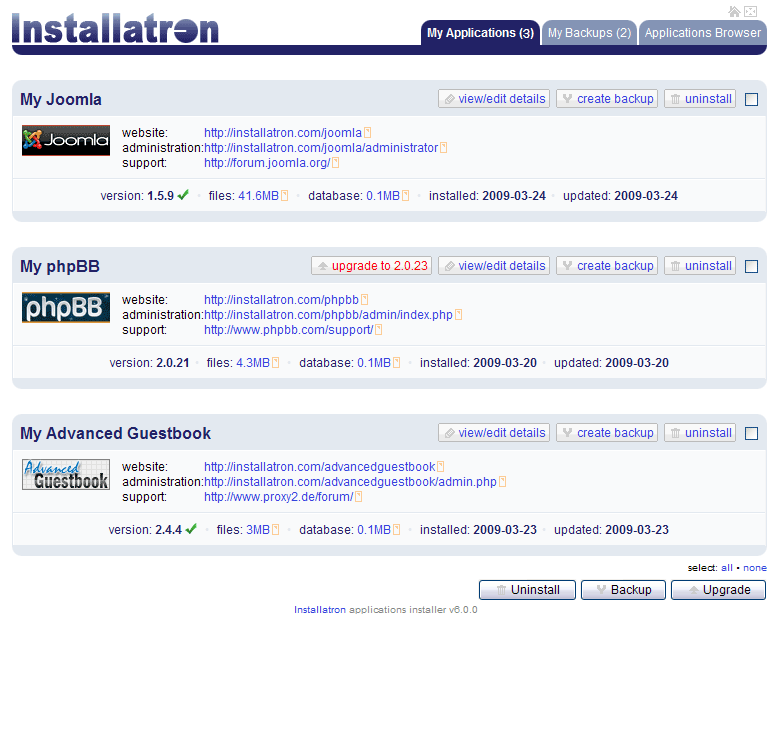The height and width of the screenshot is (736, 780).
Task: Click the Guestbook files size 3MB link
Action: pos(258,530)
